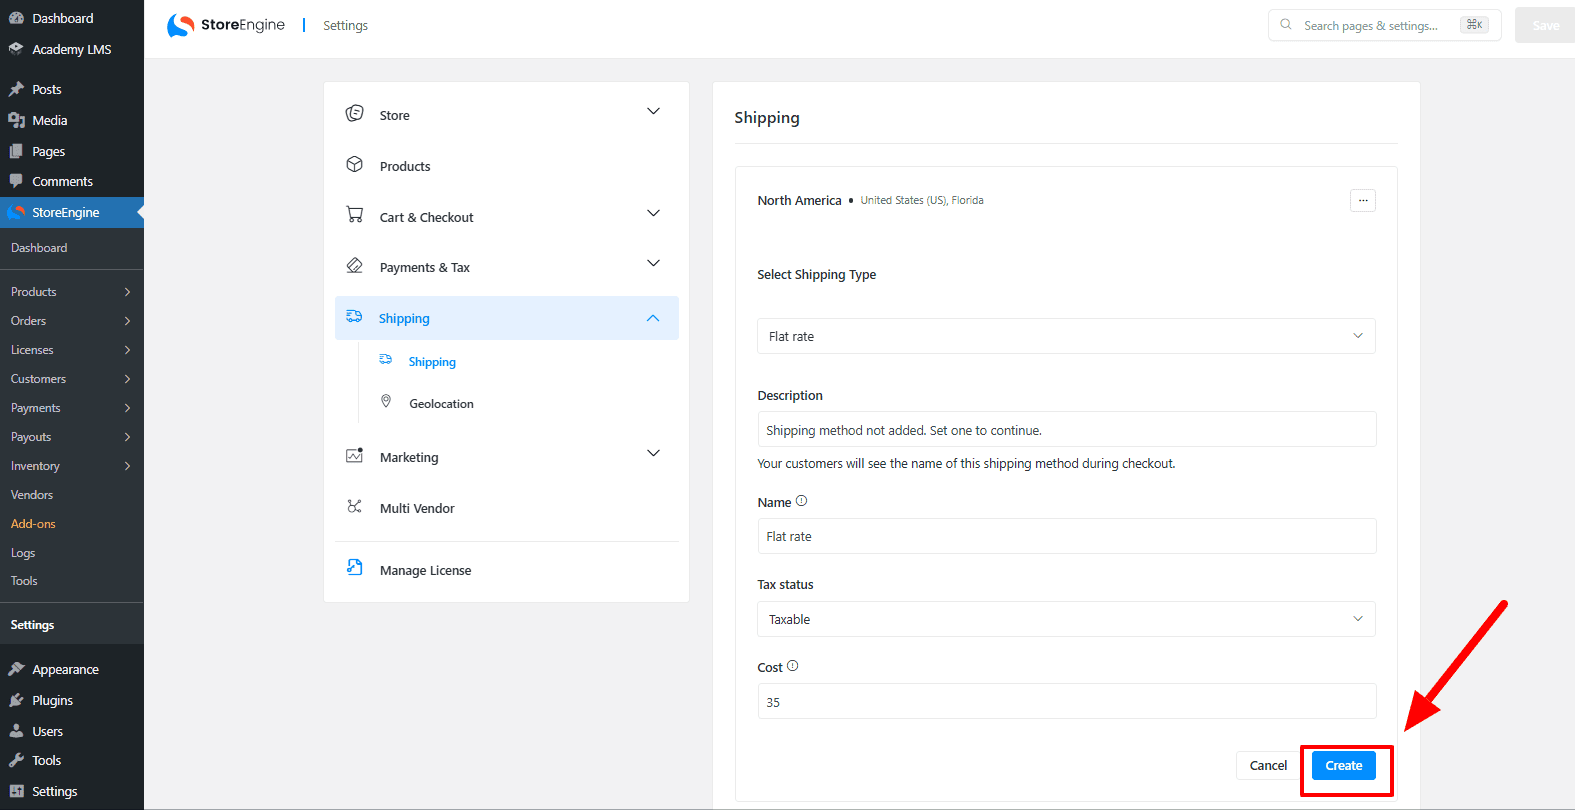Image resolution: width=1575 pixels, height=810 pixels.
Task: Open StoreEngine Dashboard submenu link
Action: (x=39, y=248)
